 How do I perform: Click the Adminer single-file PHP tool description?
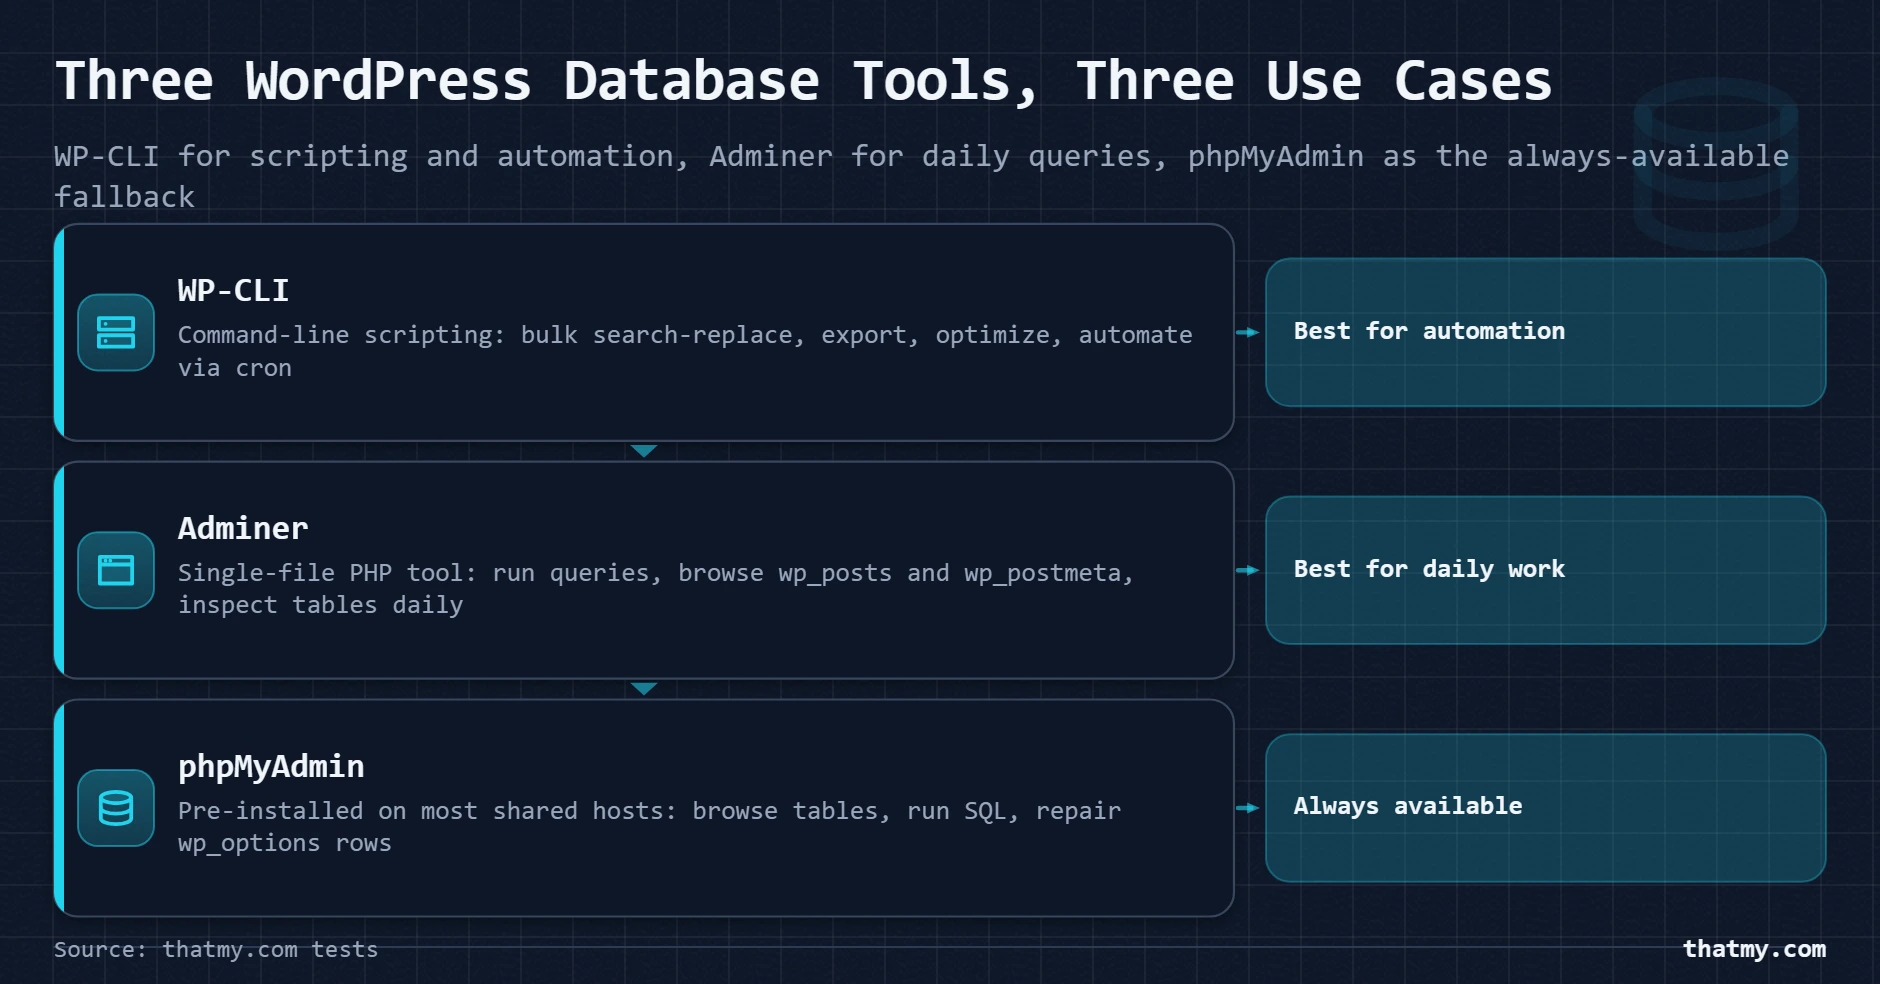click(x=656, y=589)
